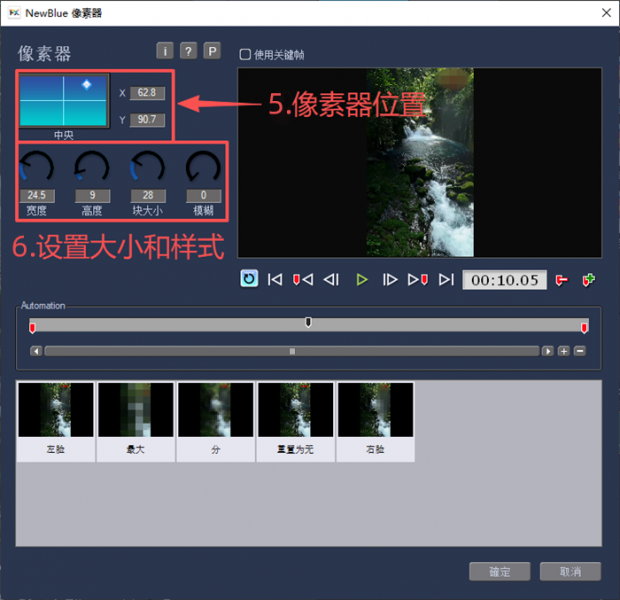Add keyframe with the green plus icon
620x600 pixels.
click(589, 280)
